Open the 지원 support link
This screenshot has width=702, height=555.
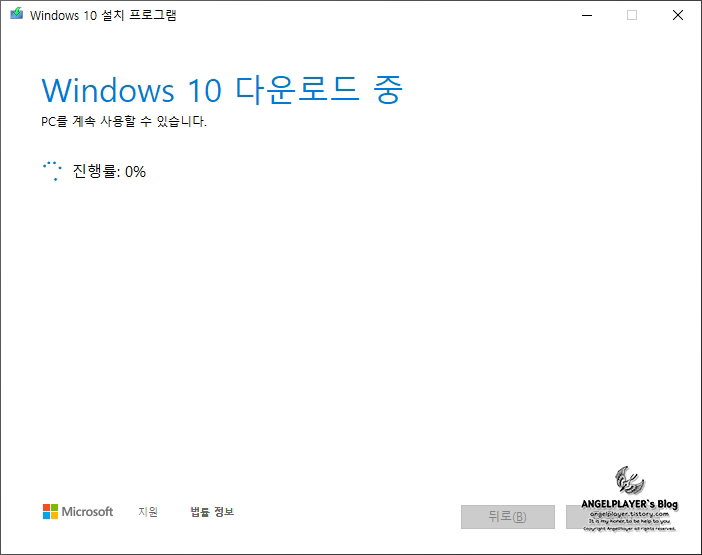[x=148, y=512]
